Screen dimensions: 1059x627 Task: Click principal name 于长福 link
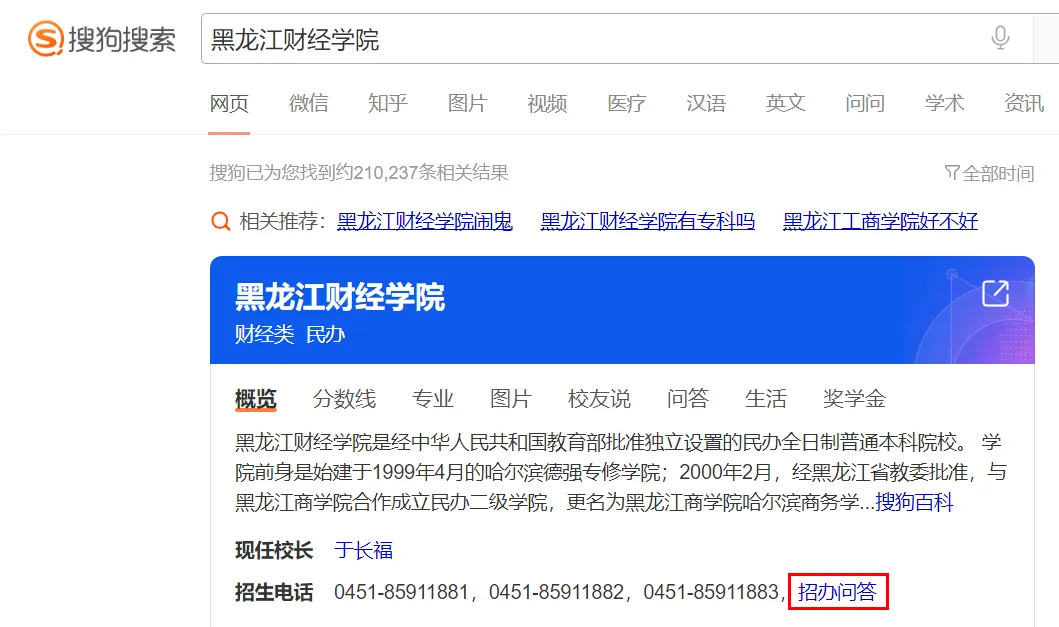(x=363, y=550)
